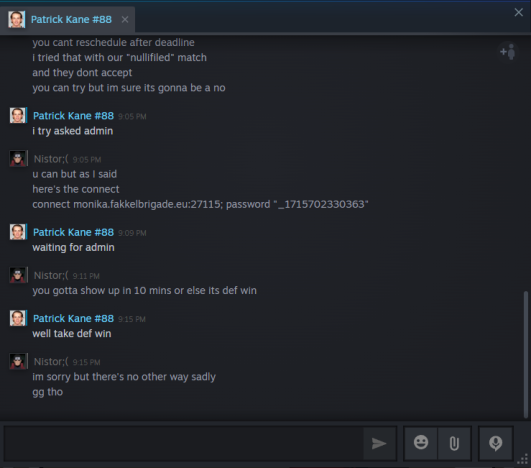The height and width of the screenshot is (468, 531).
Task: Invite a friend to this chat
Action: pos(508,52)
